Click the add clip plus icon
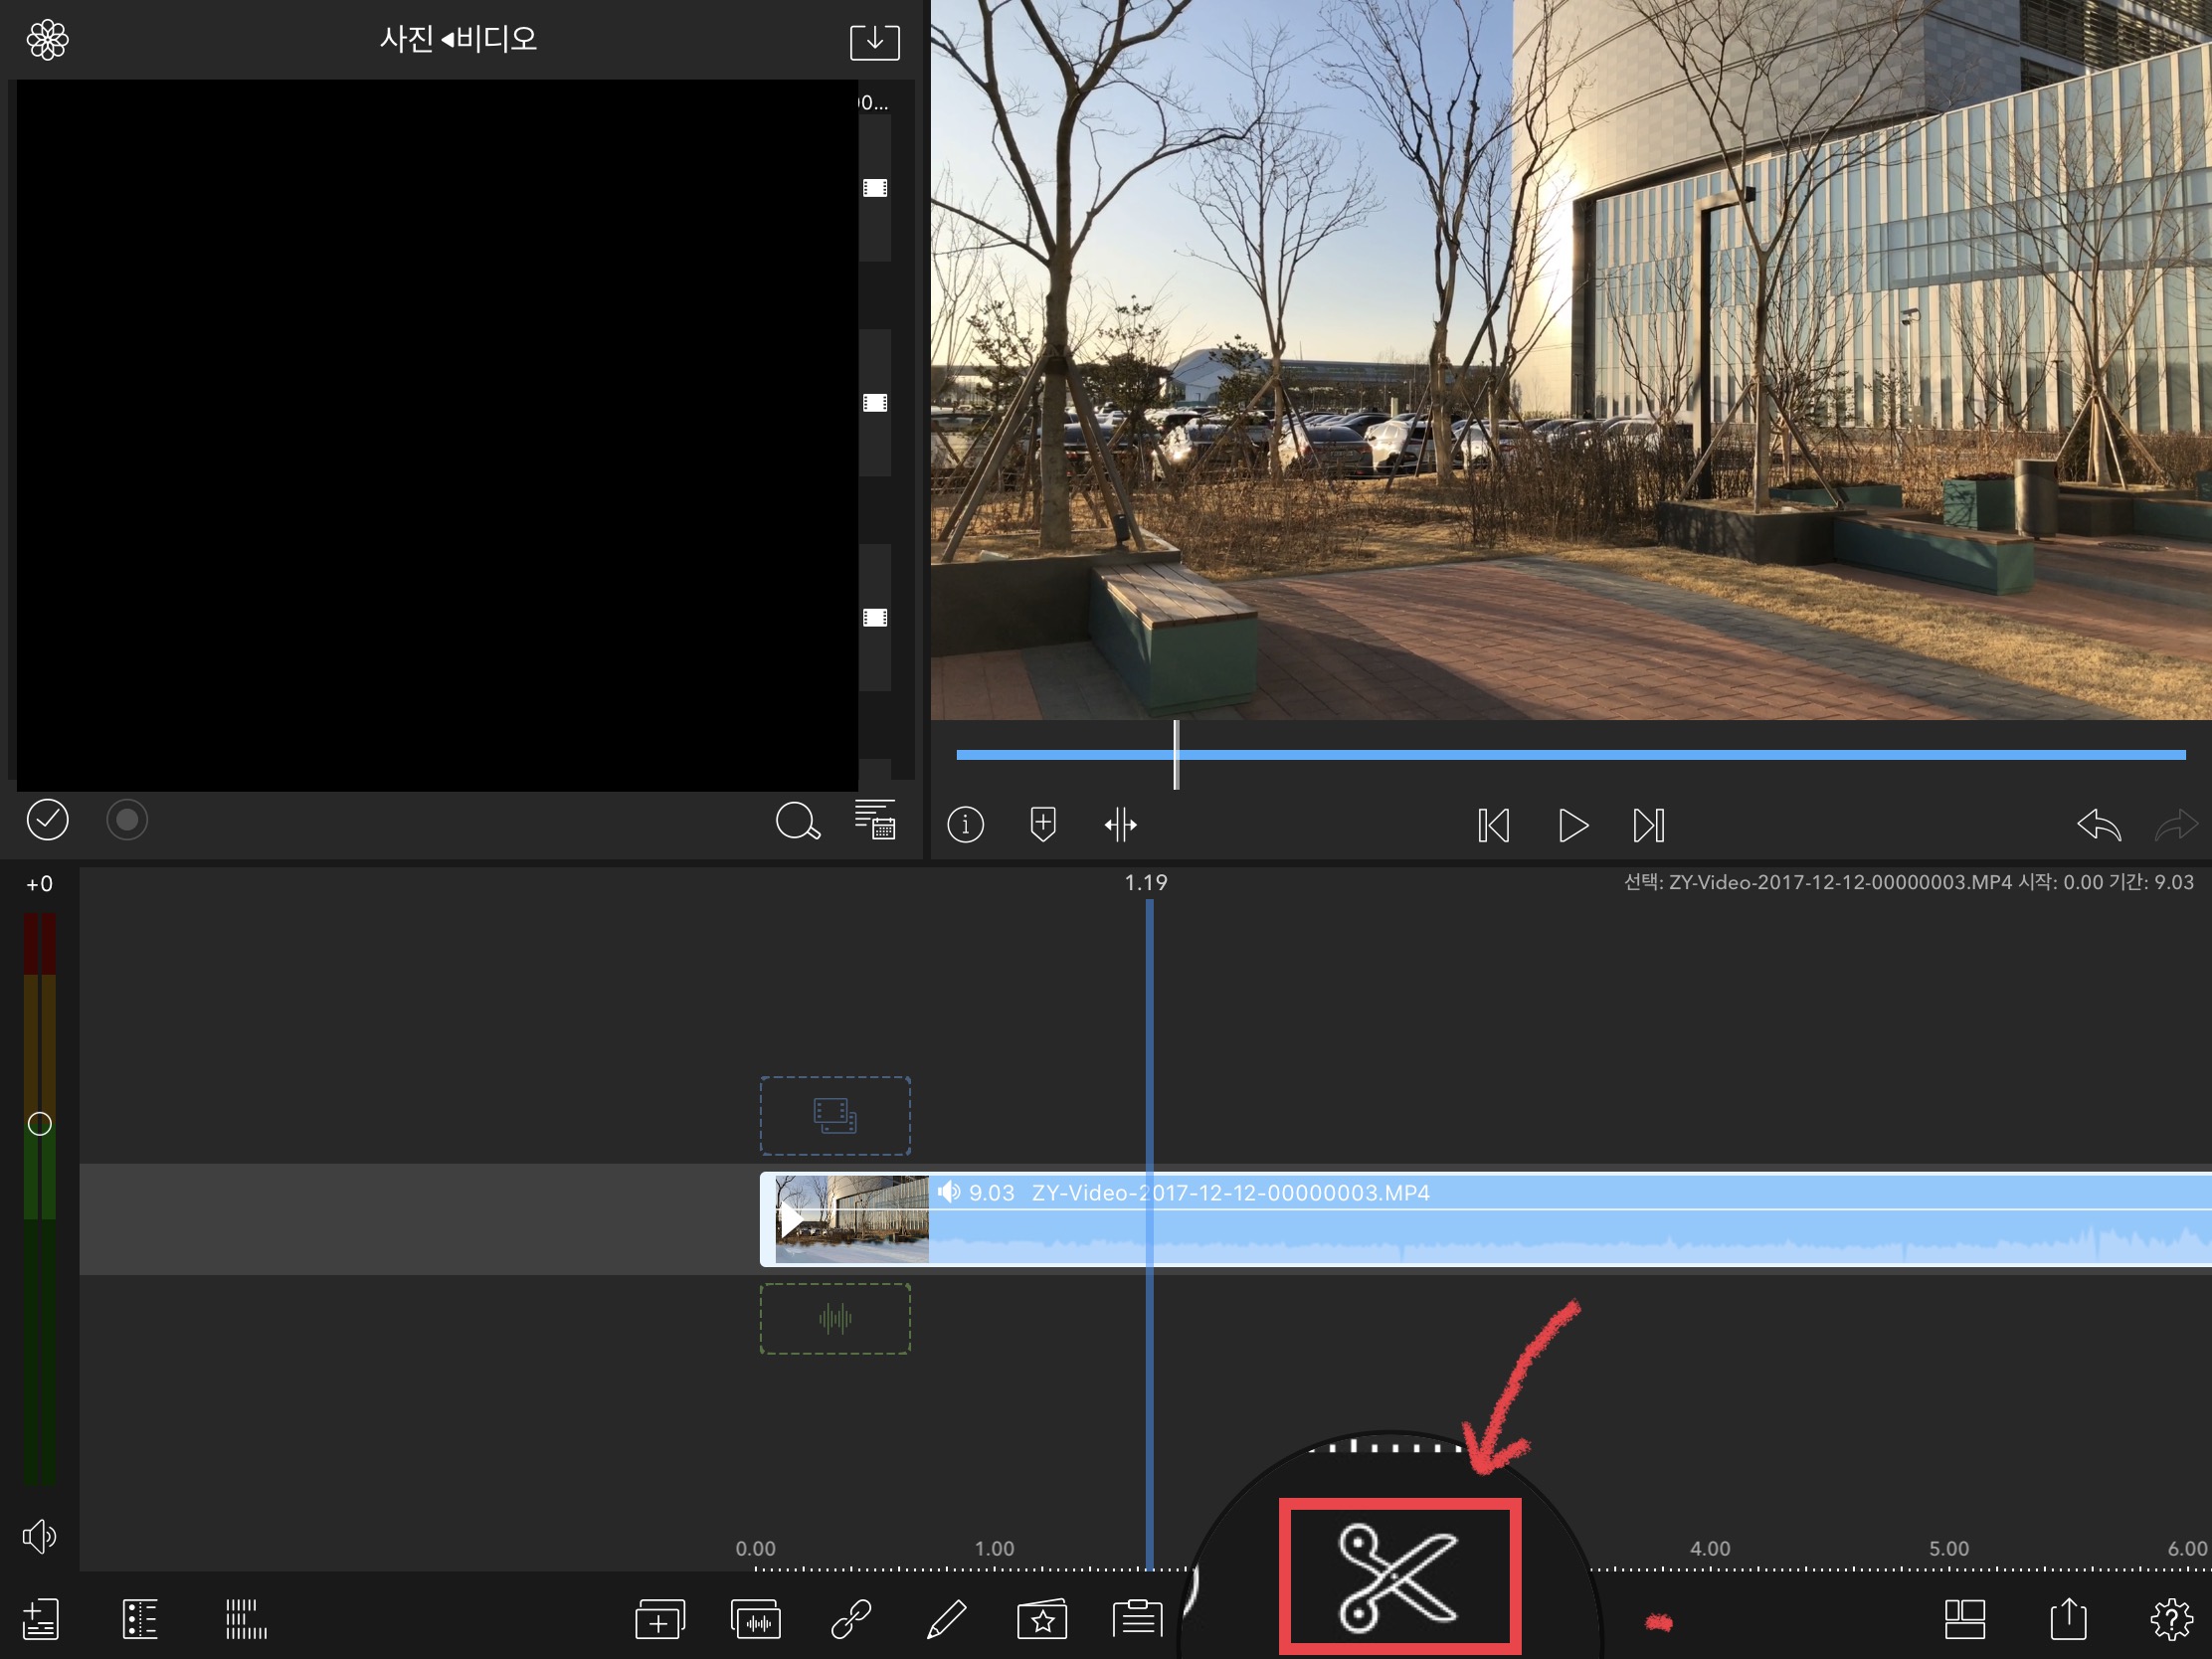2212x1659 pixels. point(659,1620)
